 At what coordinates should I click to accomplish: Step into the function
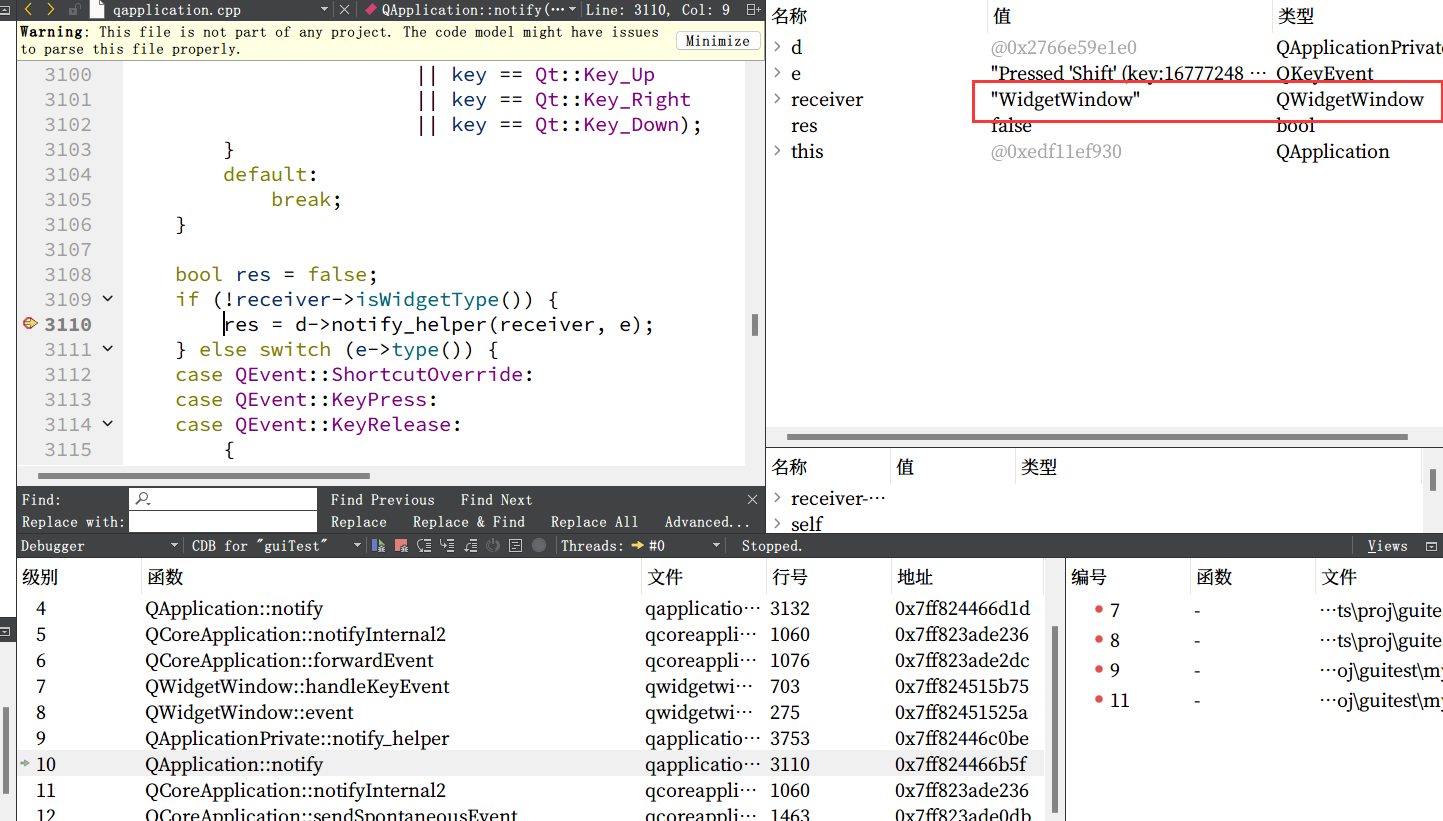(447, 546)
